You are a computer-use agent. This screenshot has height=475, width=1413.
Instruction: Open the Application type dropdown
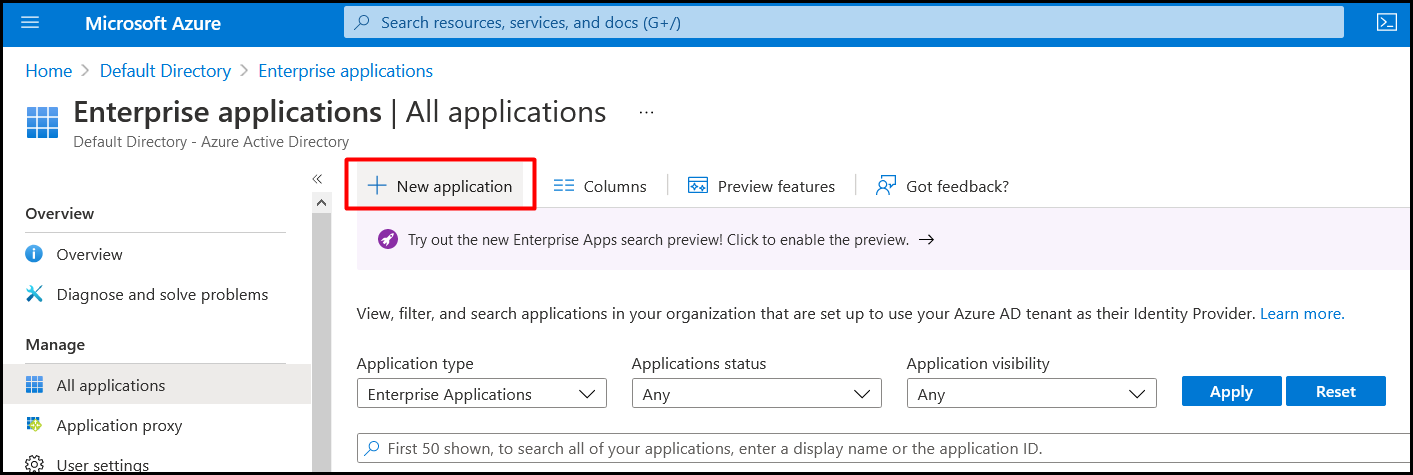[482, 394]
